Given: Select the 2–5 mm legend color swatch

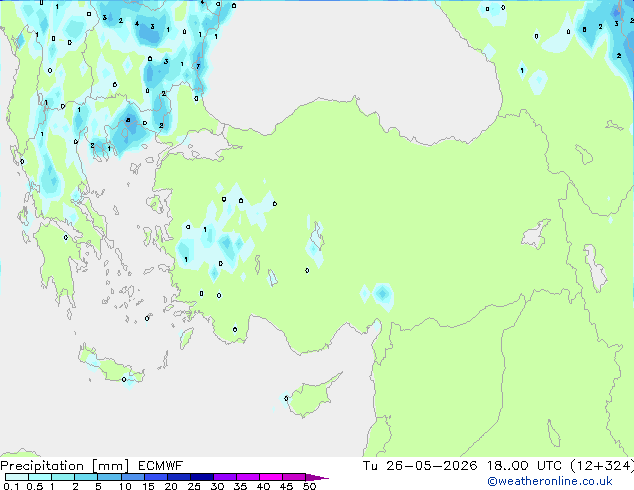Looking at the screenshot, I should [86, 477].
